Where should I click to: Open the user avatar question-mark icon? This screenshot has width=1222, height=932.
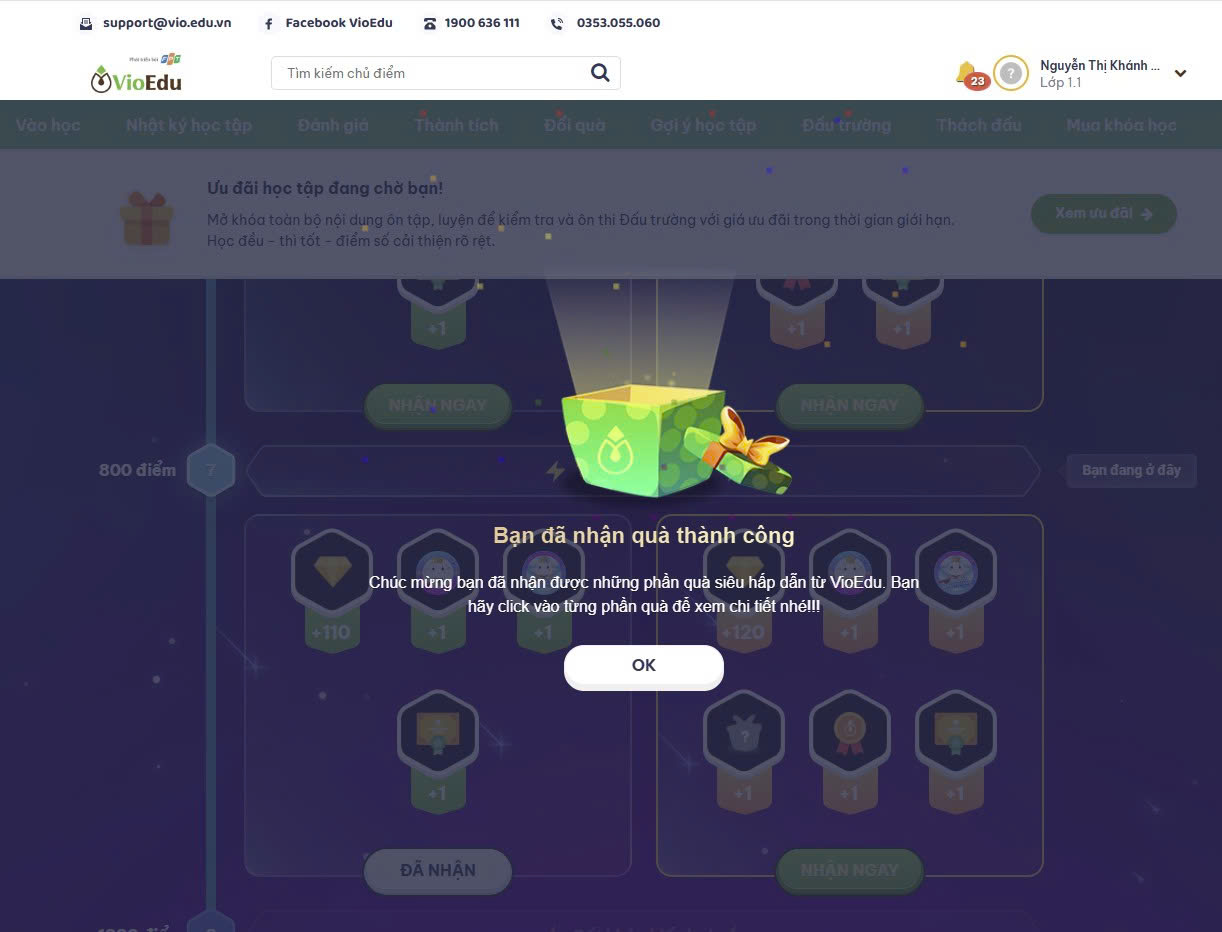click(x=1011, y=73)
